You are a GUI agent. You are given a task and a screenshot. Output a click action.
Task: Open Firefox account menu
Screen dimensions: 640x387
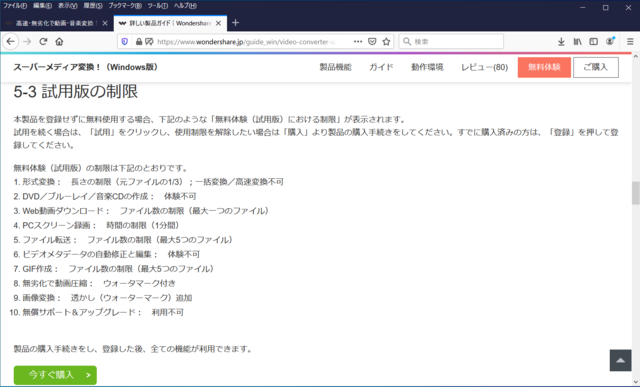point(610,42)
